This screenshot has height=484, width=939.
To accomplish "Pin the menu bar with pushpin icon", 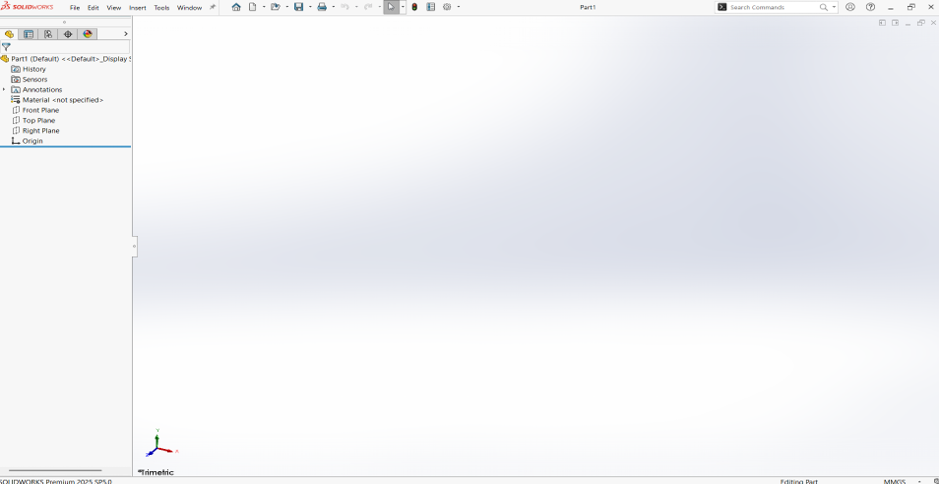I will click(213, 7).
